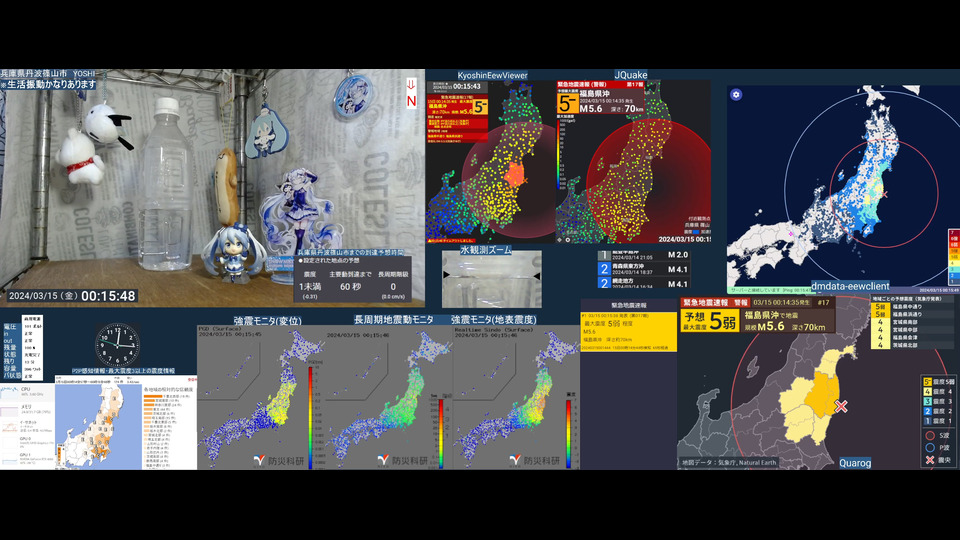Click the 5- intensity badge in JQuake
Screen dimensions: 960x540
(568, 103)
